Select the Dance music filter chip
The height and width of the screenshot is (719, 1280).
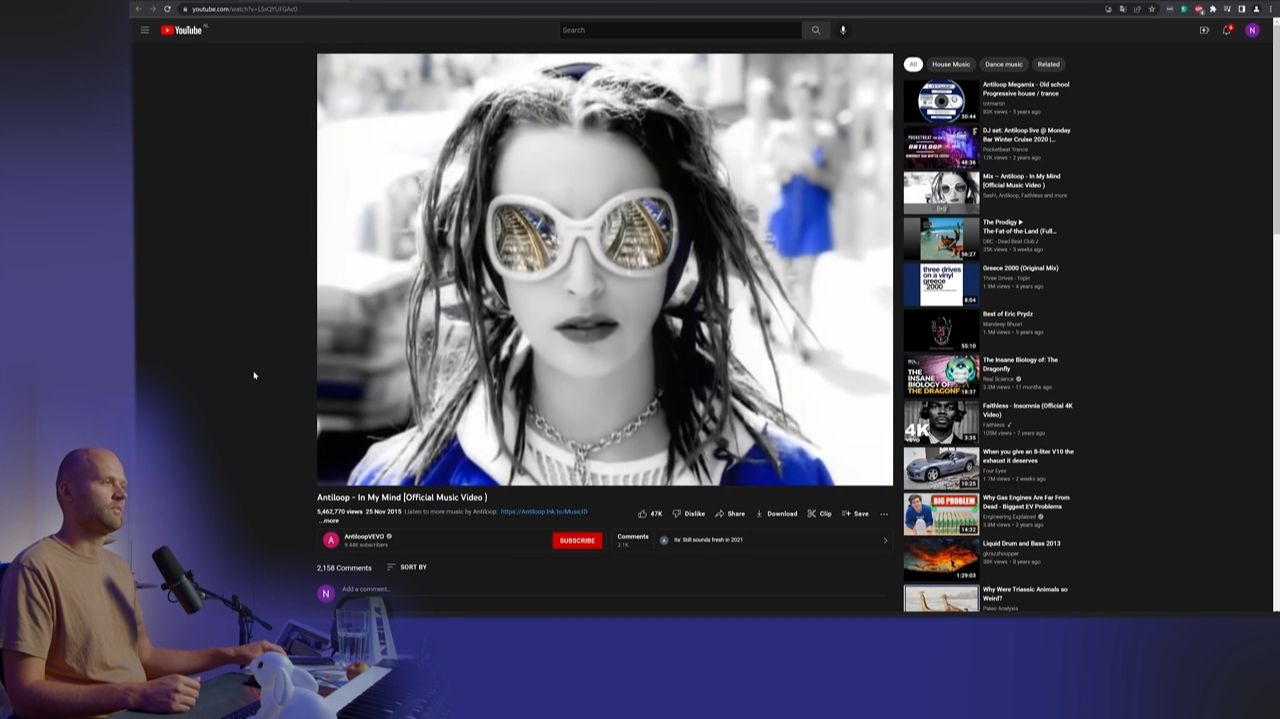[1004, 64]
